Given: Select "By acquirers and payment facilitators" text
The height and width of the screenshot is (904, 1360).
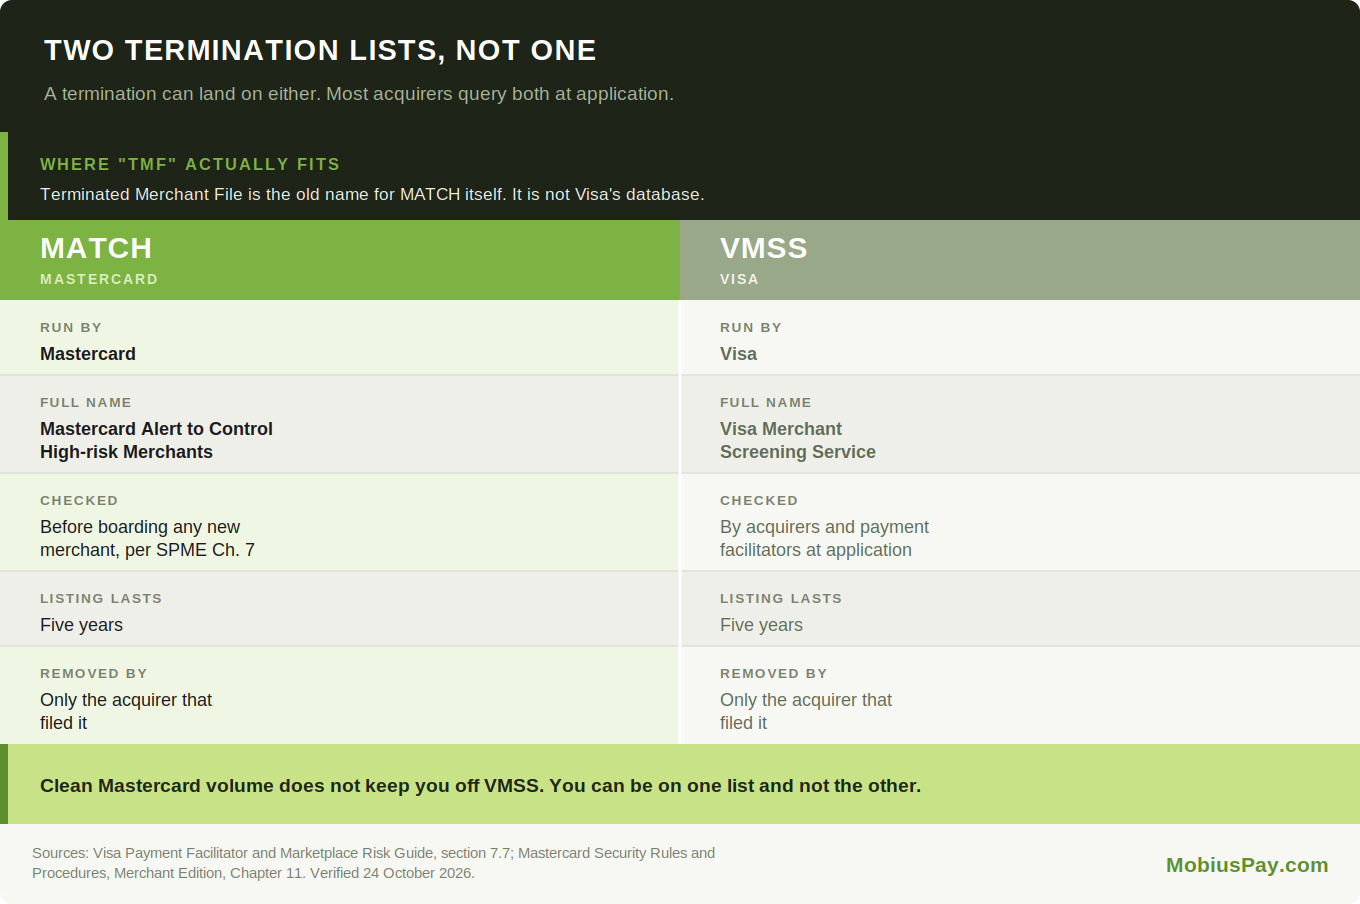Looking at the screenshot, I should [824, 538].
